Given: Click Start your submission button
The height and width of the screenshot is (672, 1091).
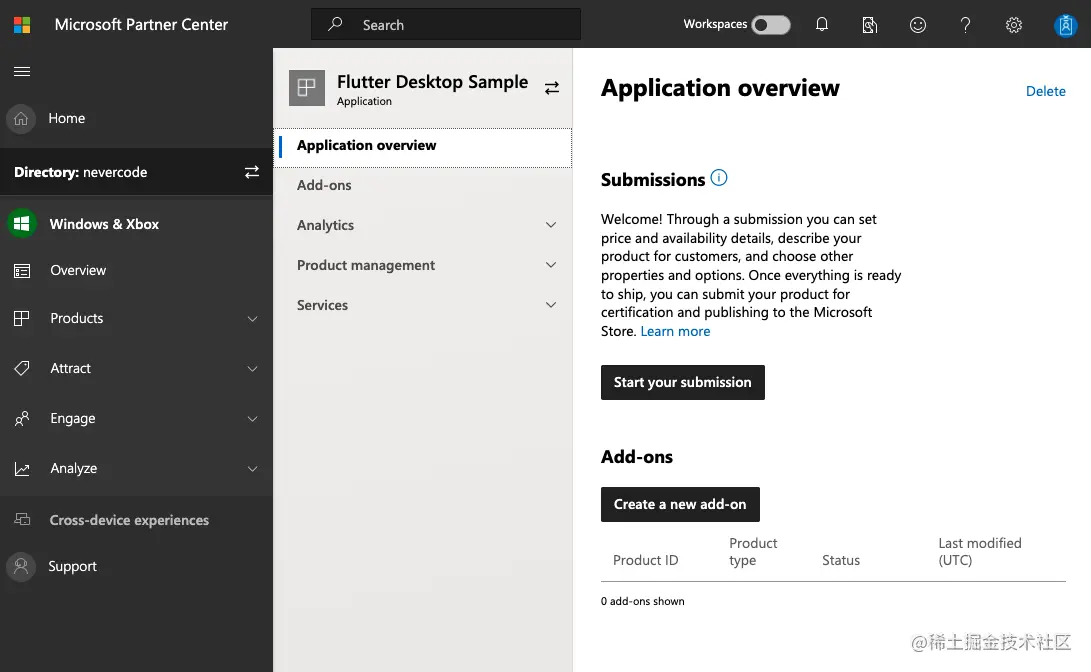Looking at the screenshot, I should [683, 382].
